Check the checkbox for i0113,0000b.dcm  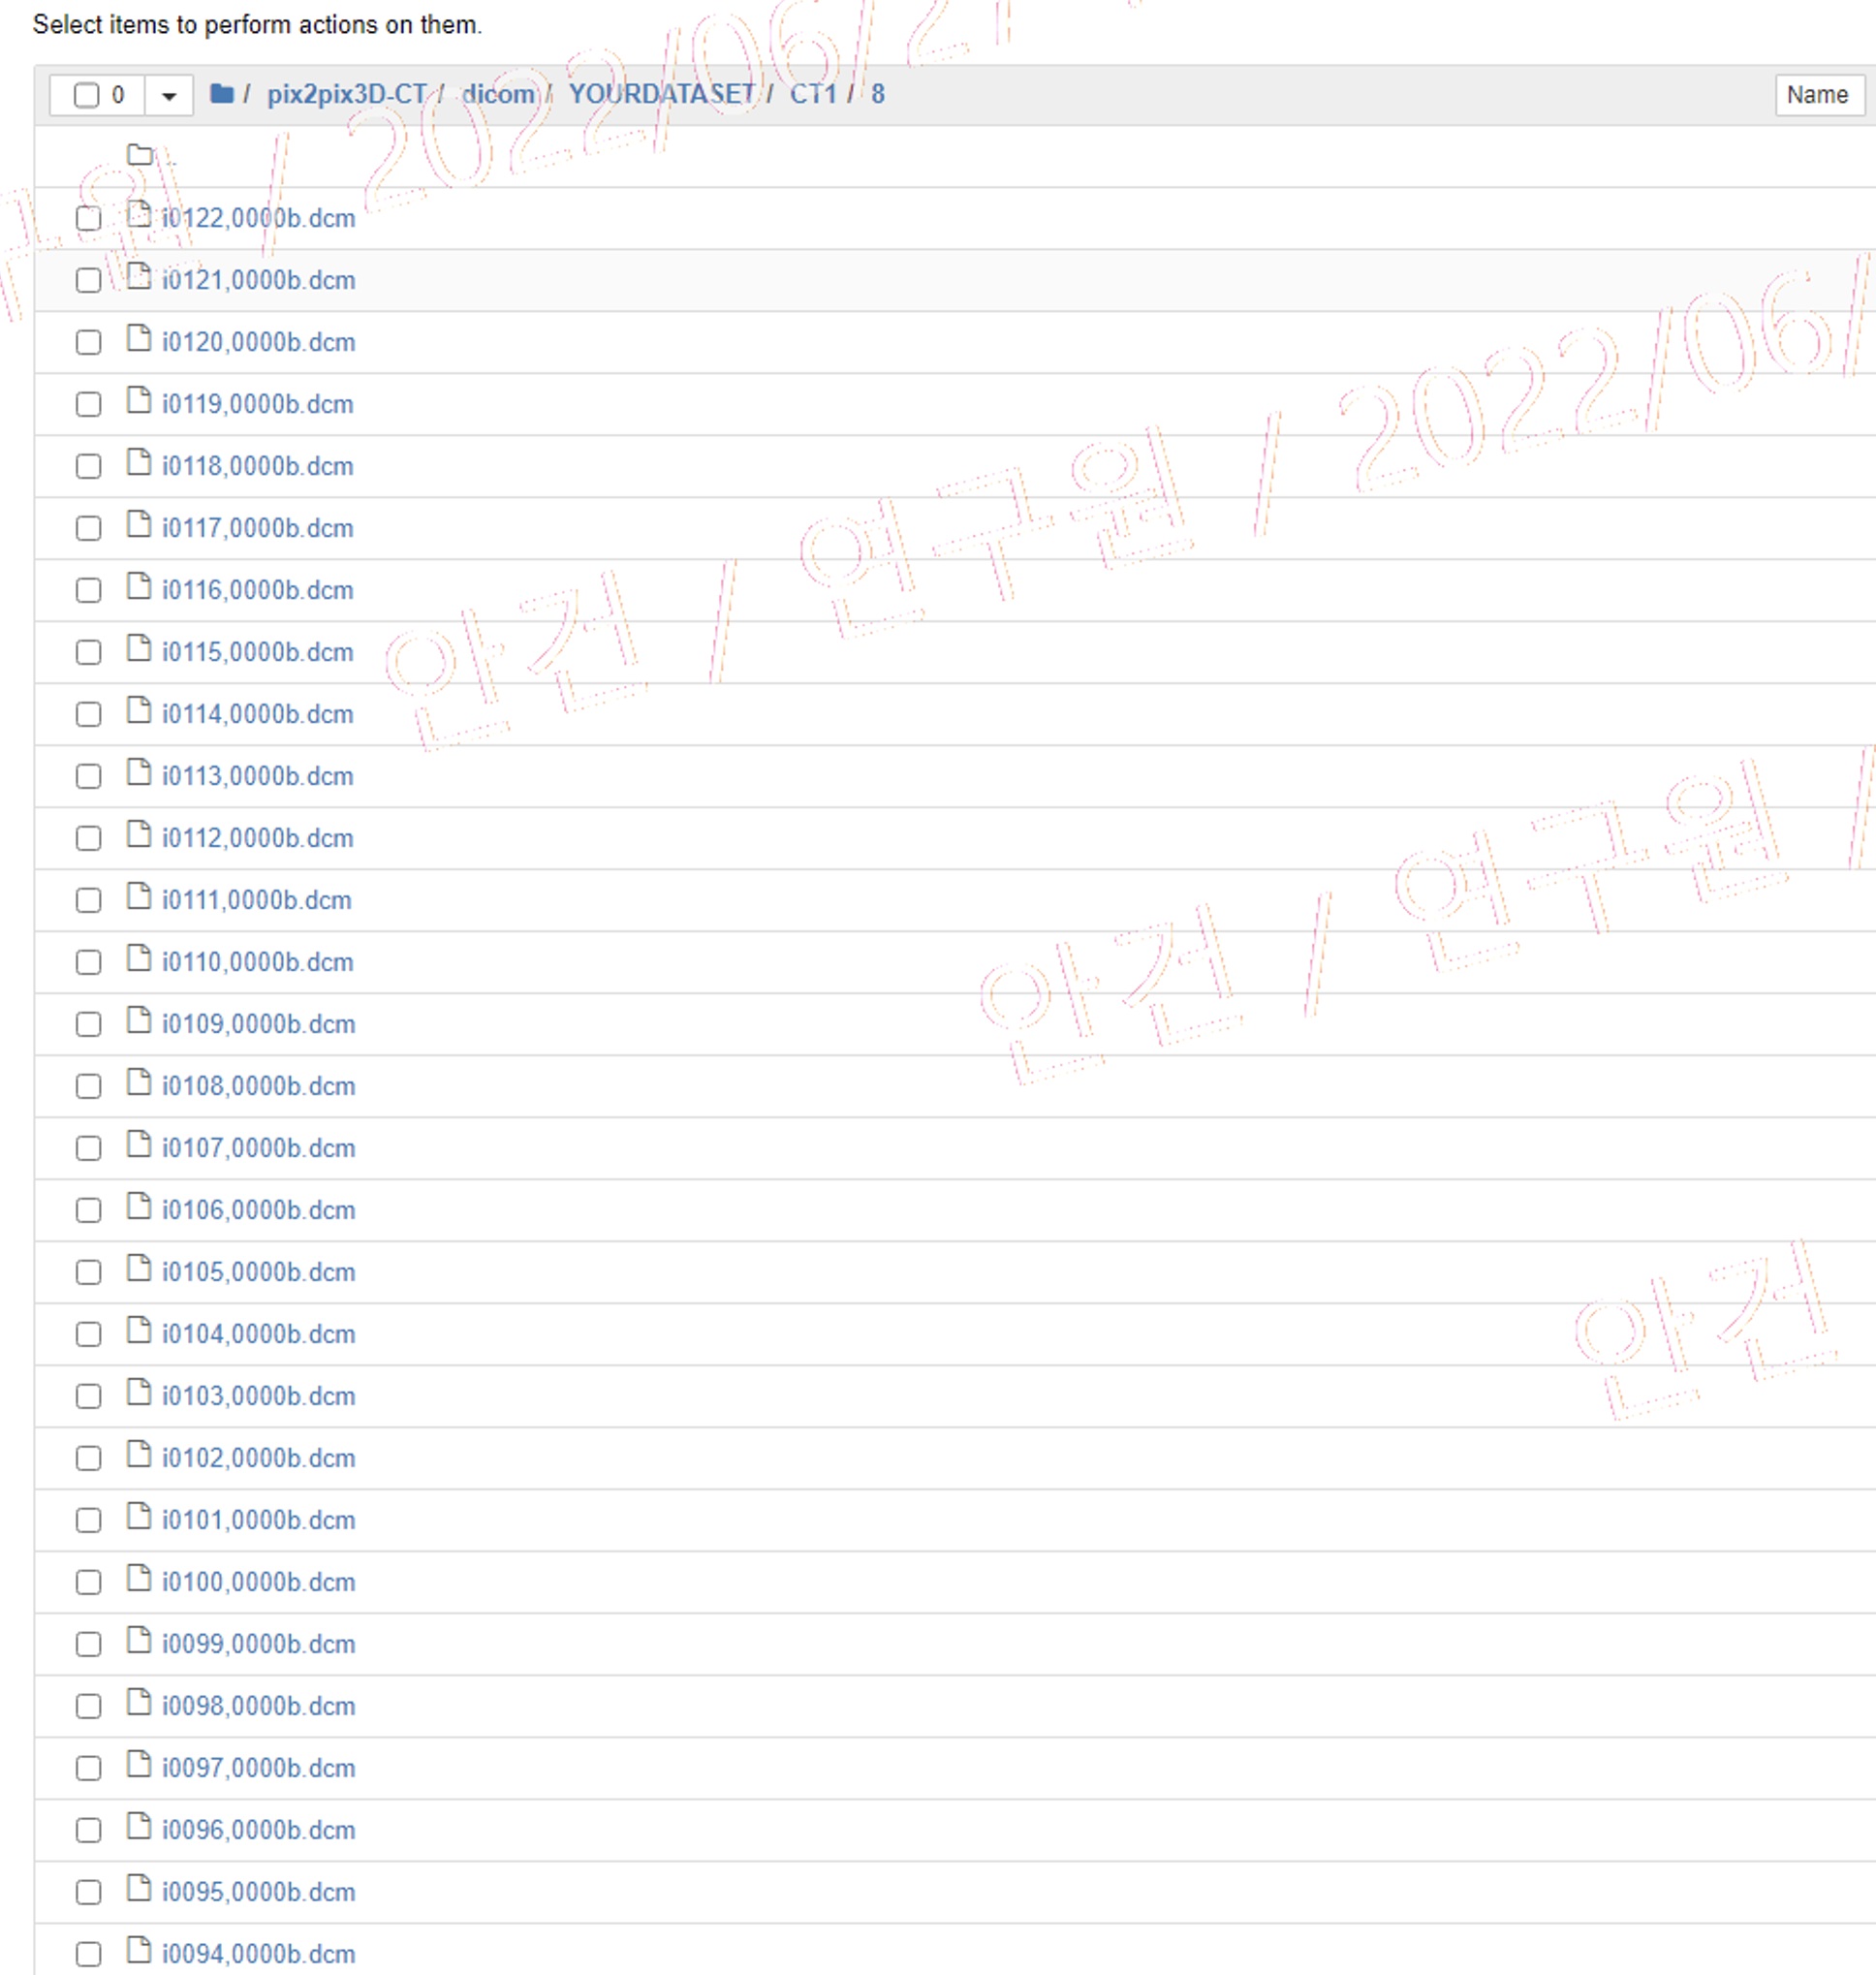click(x=88, y=776)
